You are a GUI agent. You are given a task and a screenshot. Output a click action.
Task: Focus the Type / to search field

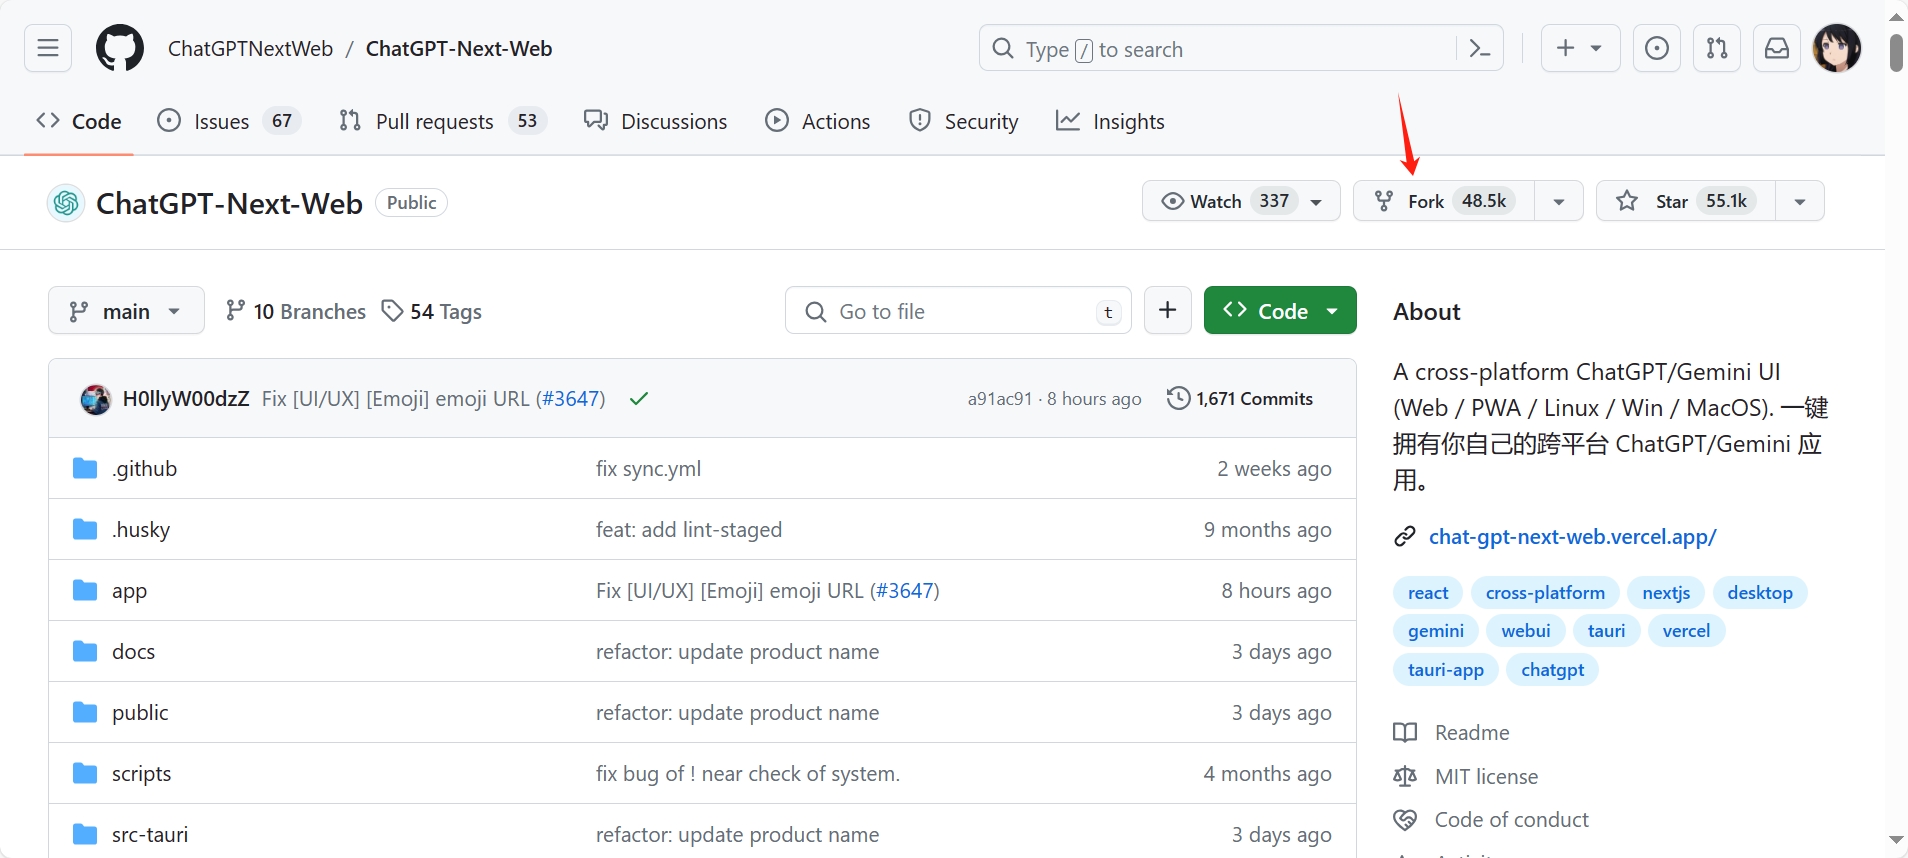(1240, 48)
